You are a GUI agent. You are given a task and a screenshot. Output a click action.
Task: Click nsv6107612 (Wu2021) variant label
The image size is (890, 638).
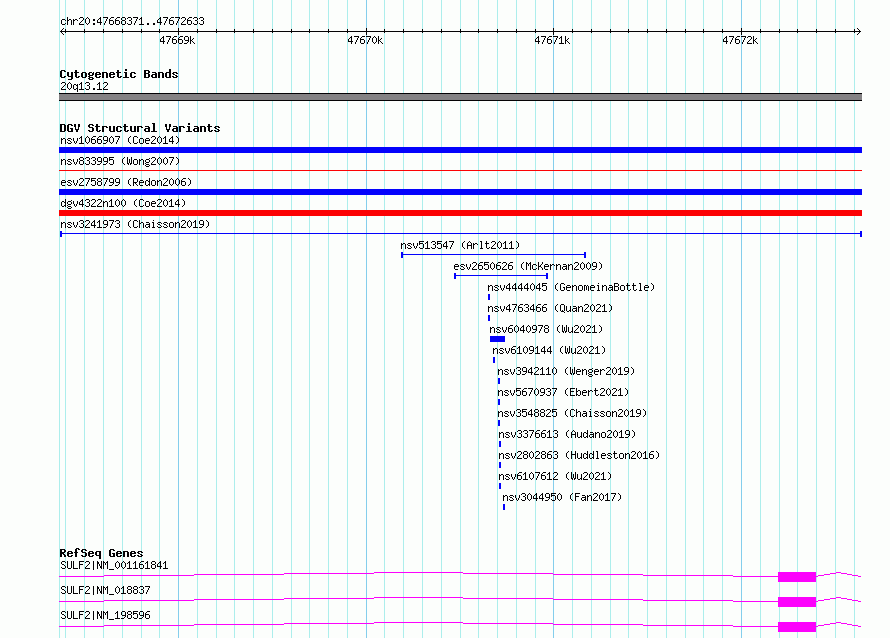tap(555, 476)
